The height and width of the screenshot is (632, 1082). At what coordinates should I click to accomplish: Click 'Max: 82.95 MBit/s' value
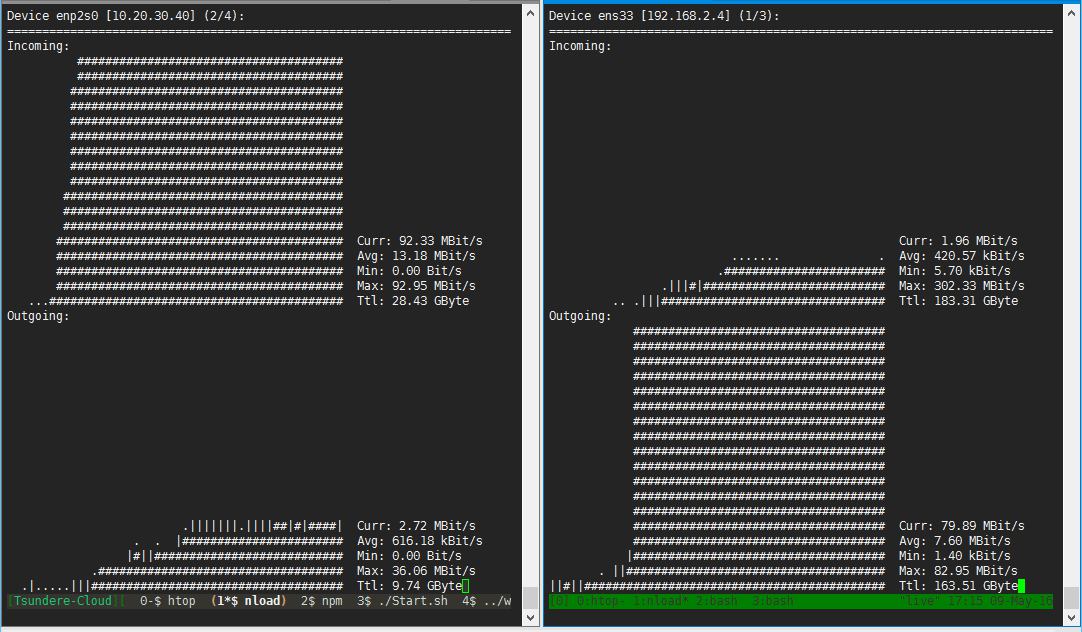point(958,571)
